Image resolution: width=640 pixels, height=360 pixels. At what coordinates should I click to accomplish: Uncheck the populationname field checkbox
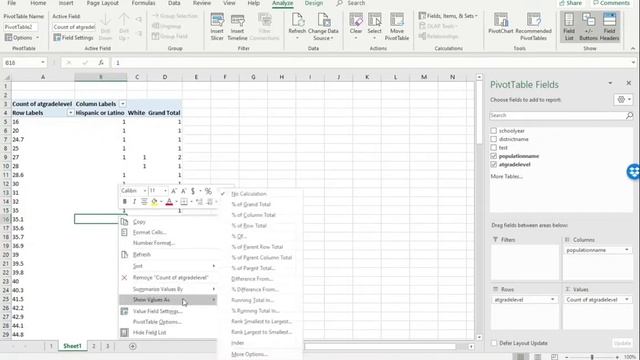point(493,156)
